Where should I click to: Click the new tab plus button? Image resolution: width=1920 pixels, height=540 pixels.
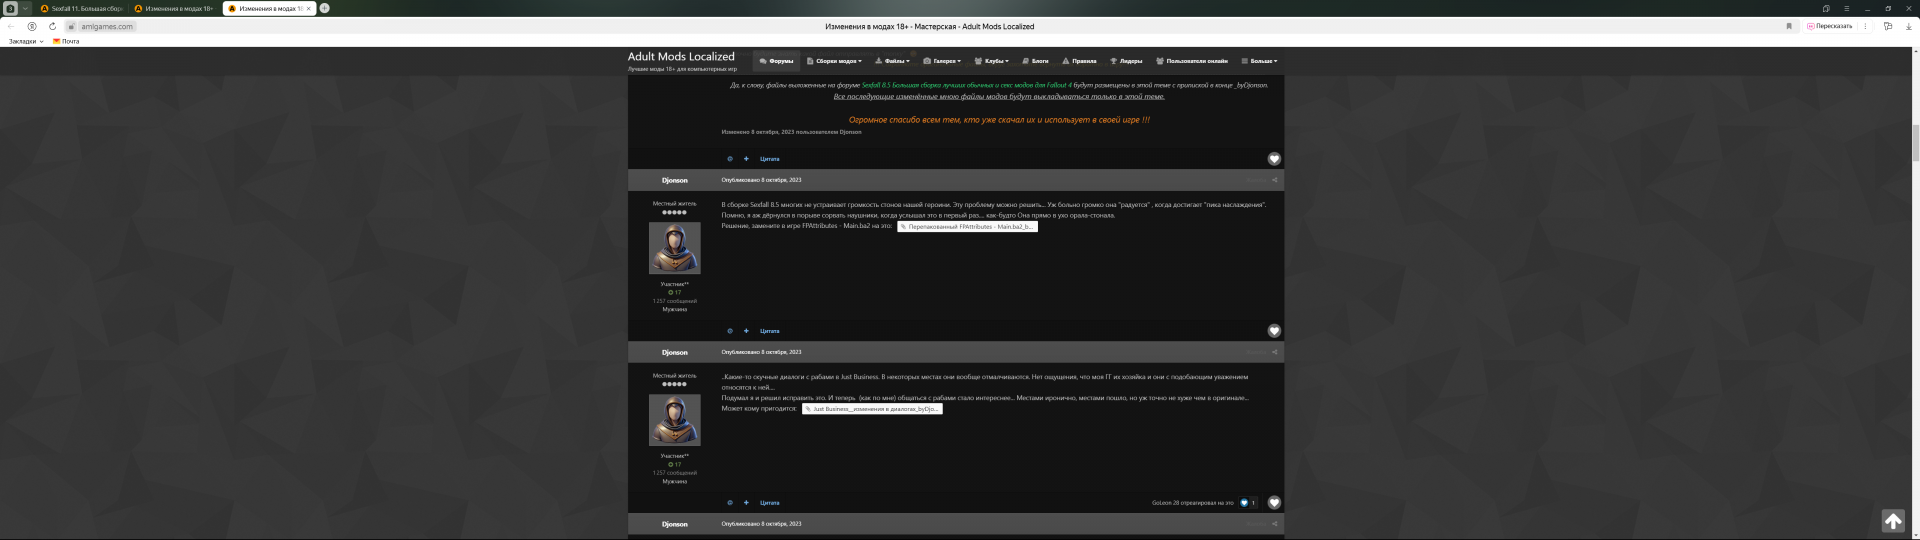pyautogui.click(x=324, y=8)
